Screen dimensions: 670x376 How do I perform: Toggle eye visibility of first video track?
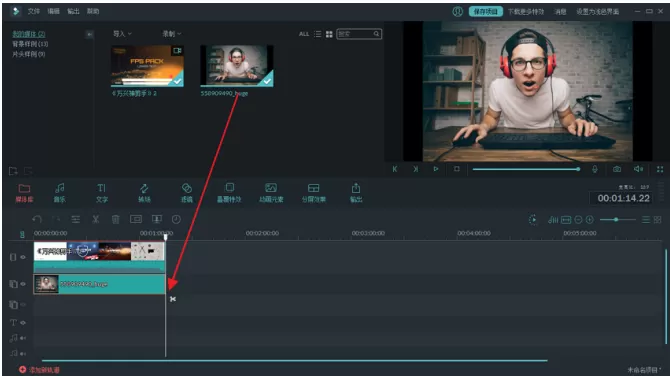tap(23, 257)
